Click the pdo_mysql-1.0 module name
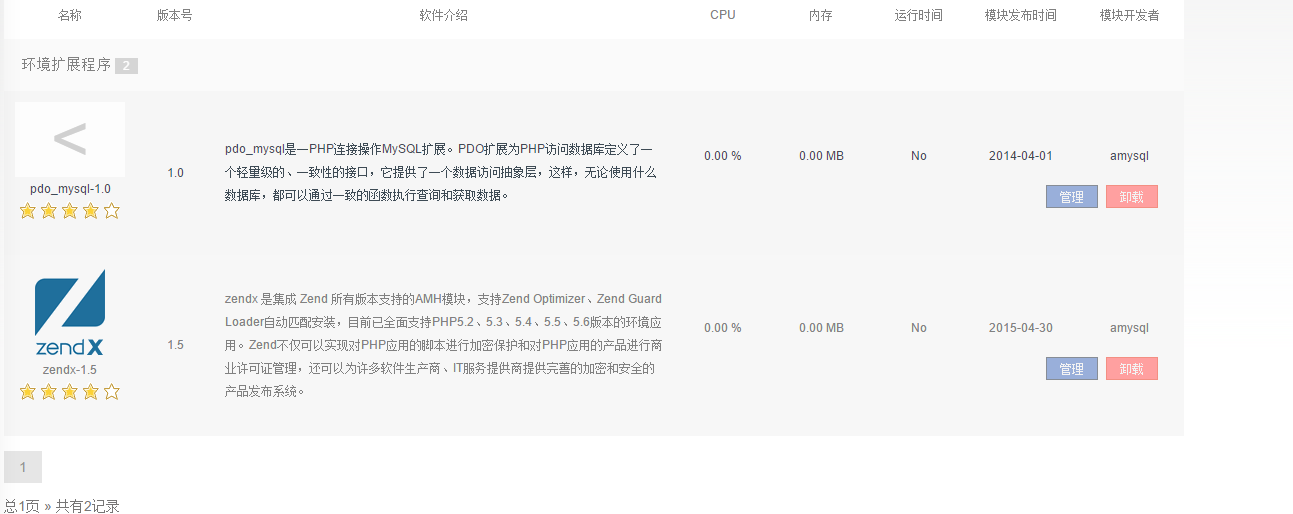1293x514 pixels. tap(70, 189)
